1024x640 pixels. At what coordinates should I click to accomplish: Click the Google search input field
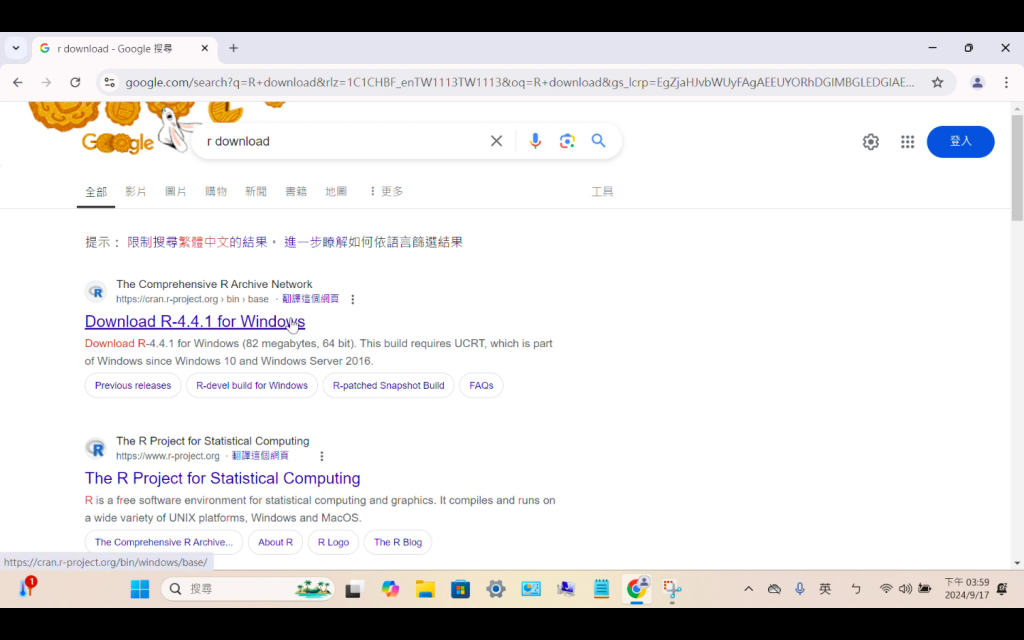(343, 141)
